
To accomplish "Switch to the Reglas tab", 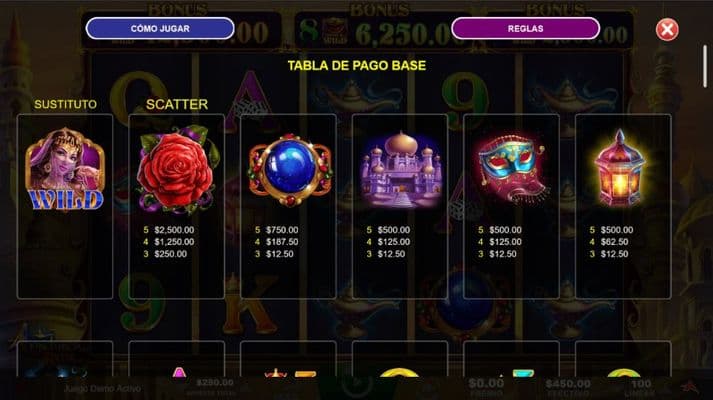I will click(x=525, y=29).
